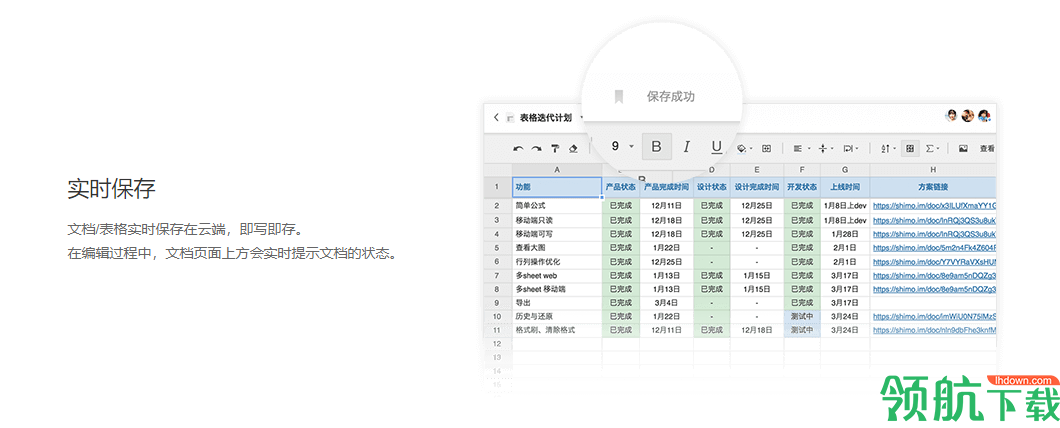This screenshot has height=428, width=1060.
Task: Click the 表格迭代计划 document title
Action: 546,118
